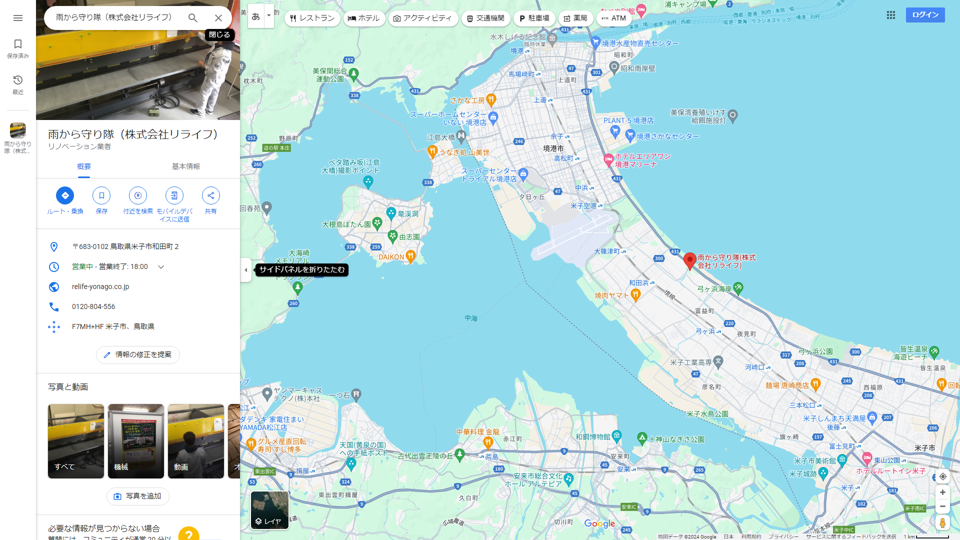Zoom in the map with plus
The height and width of the screenshot is (540, 960).
click(942, 493)
